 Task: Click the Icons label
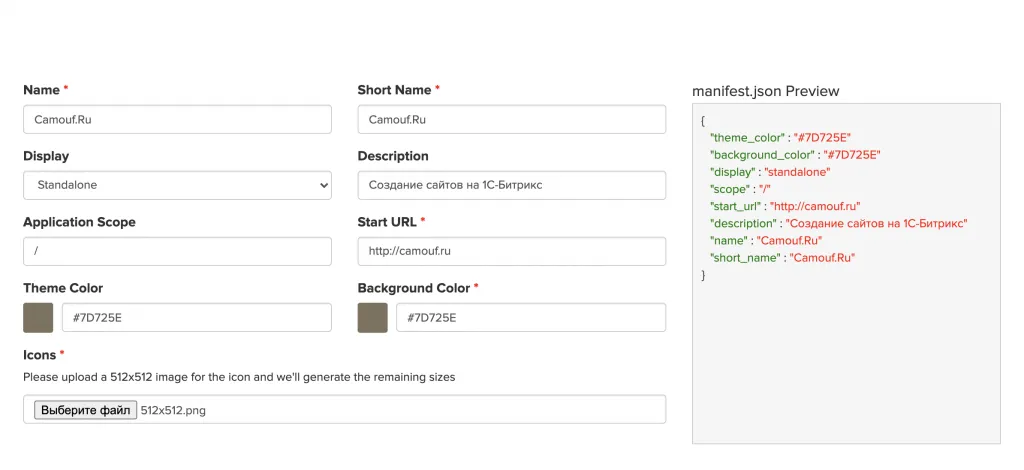coord(44,355)
